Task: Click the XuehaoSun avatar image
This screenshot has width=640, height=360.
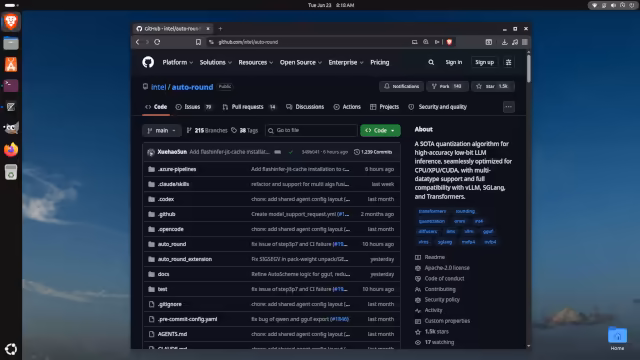Action: (x=151, y=152)
